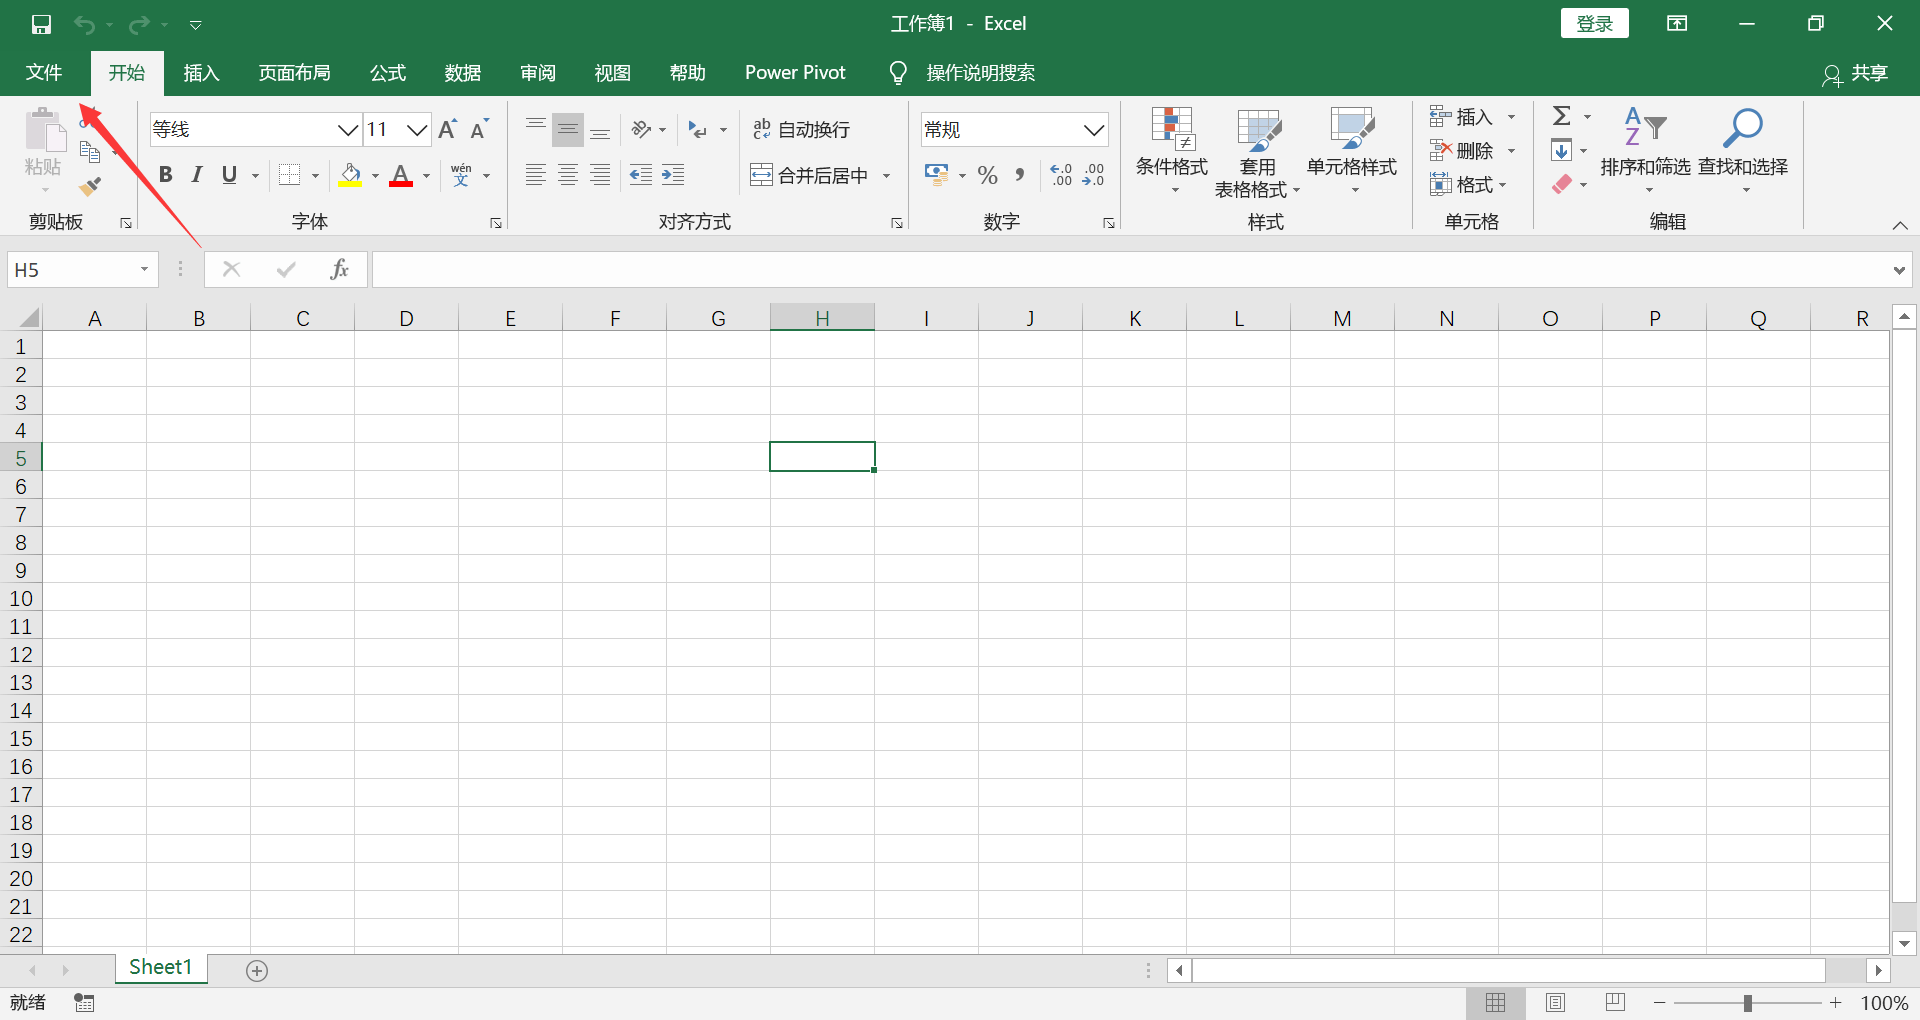Switch to Normal view in the status bar
This screenshot has width=1920, height=1020.
click(x=1496, y=1003)
